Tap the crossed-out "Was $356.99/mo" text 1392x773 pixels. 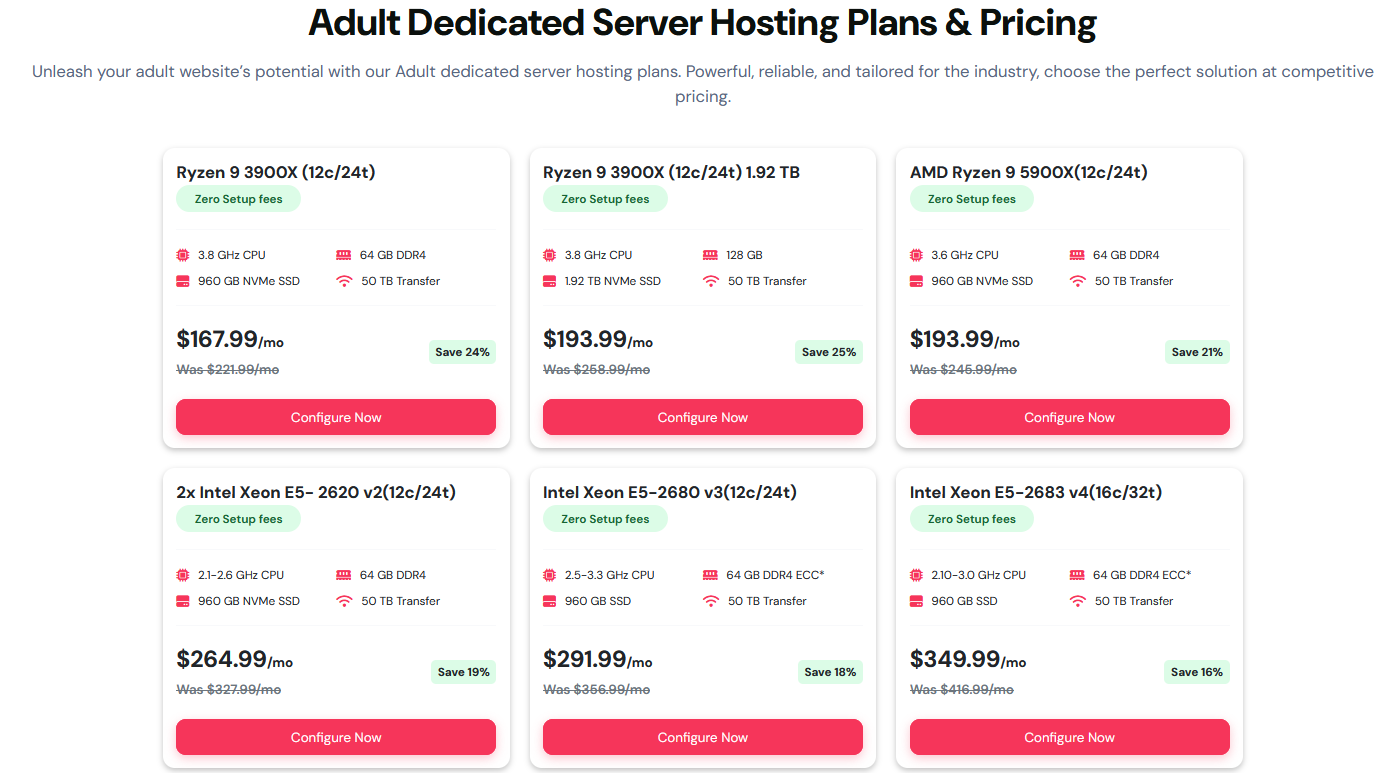pyautogui.click(x=597, y=690)
